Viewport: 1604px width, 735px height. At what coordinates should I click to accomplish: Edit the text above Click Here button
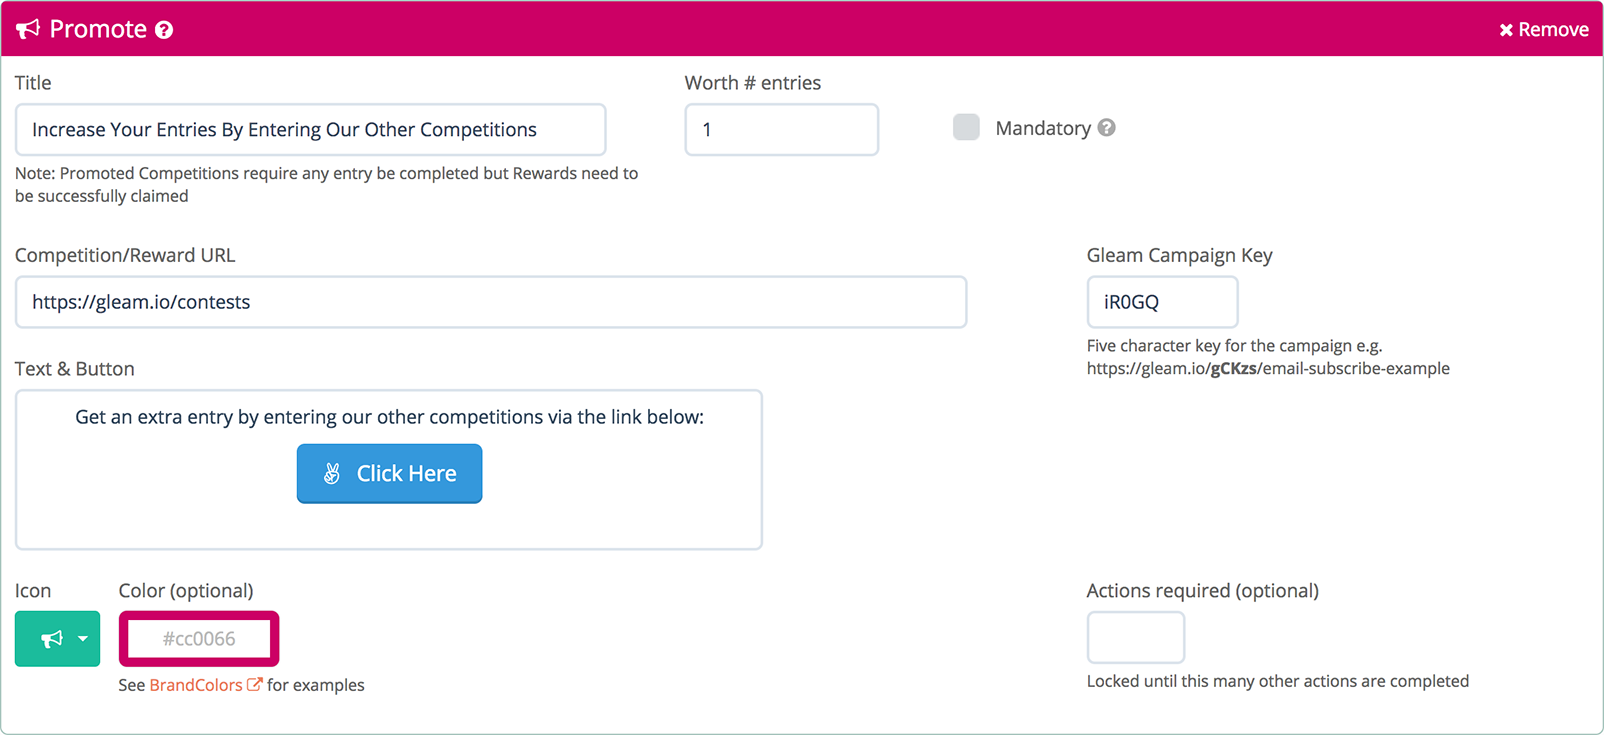[x=389, y=417]
